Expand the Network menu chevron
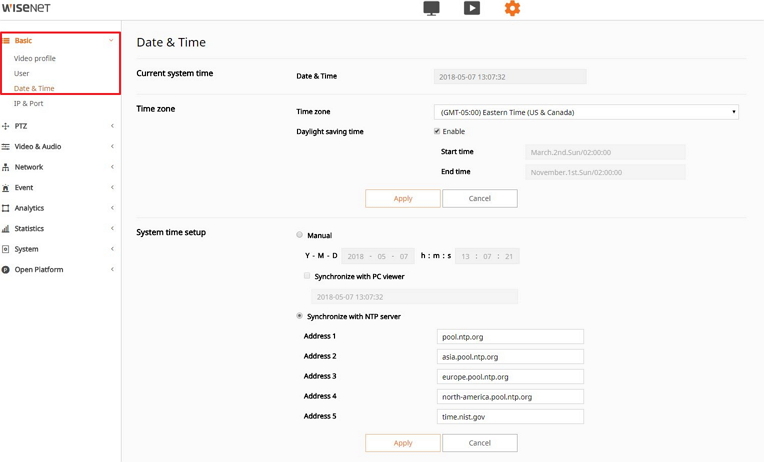Image resolution: width=764 pixels, height=462 pixels. pos(112,167)
